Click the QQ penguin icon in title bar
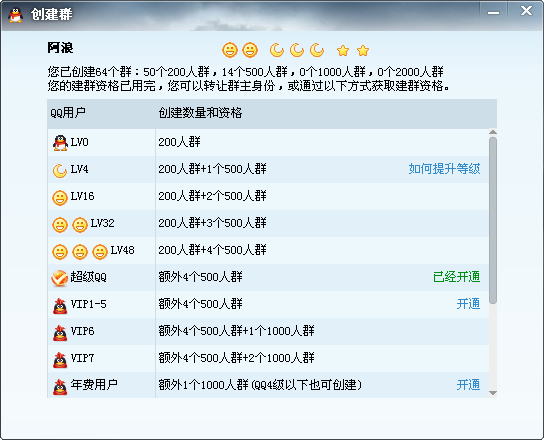The width and height of the screenshot is (544, 440). (x=15, y=15)
